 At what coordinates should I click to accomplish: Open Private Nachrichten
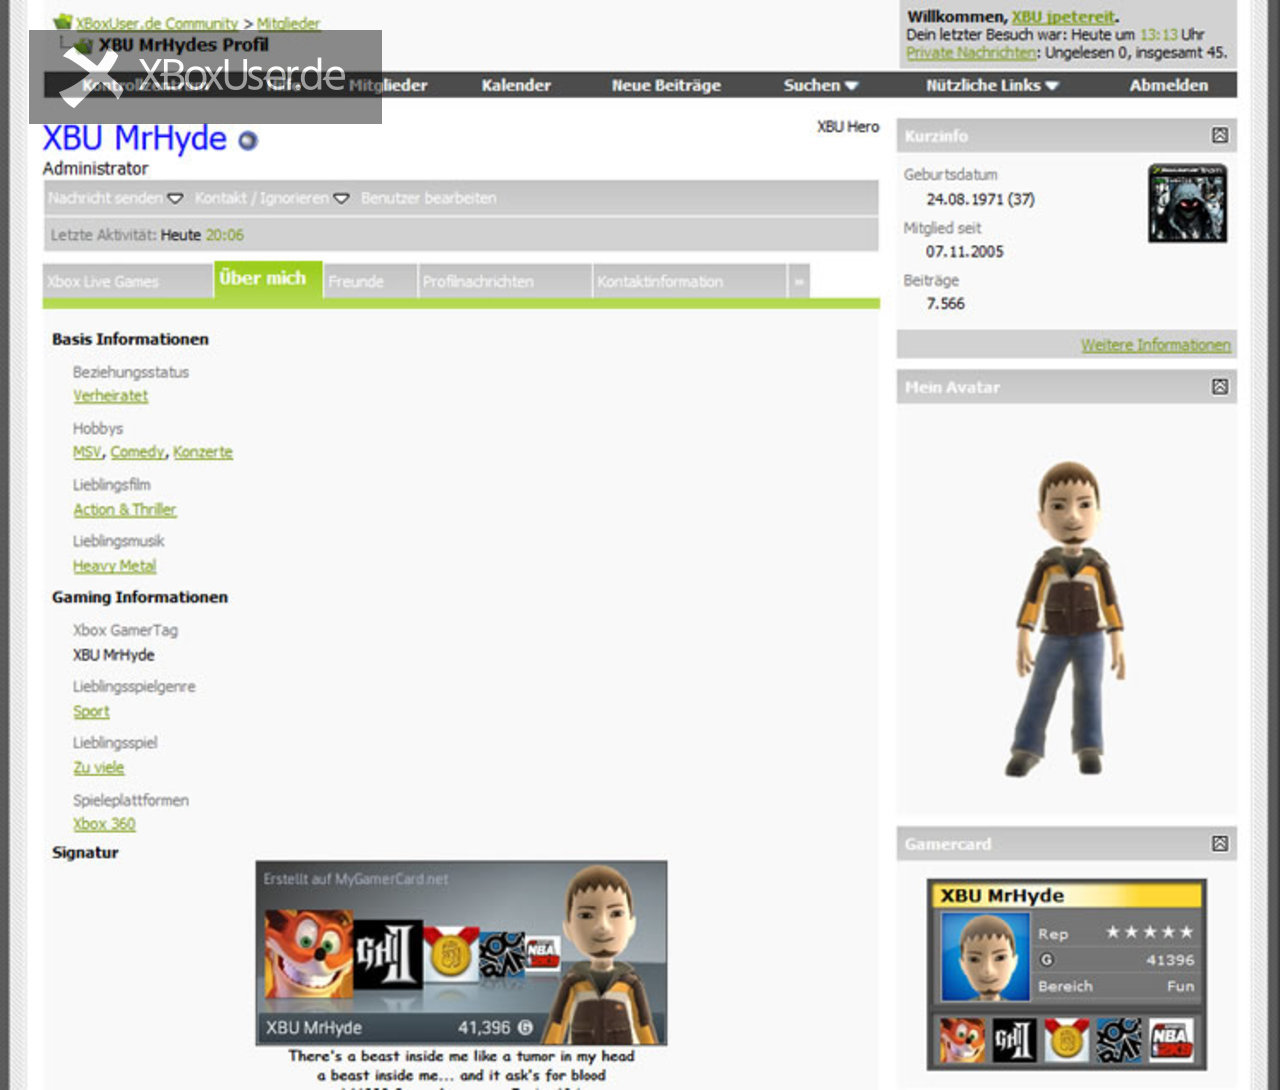(x=971, y=52)
